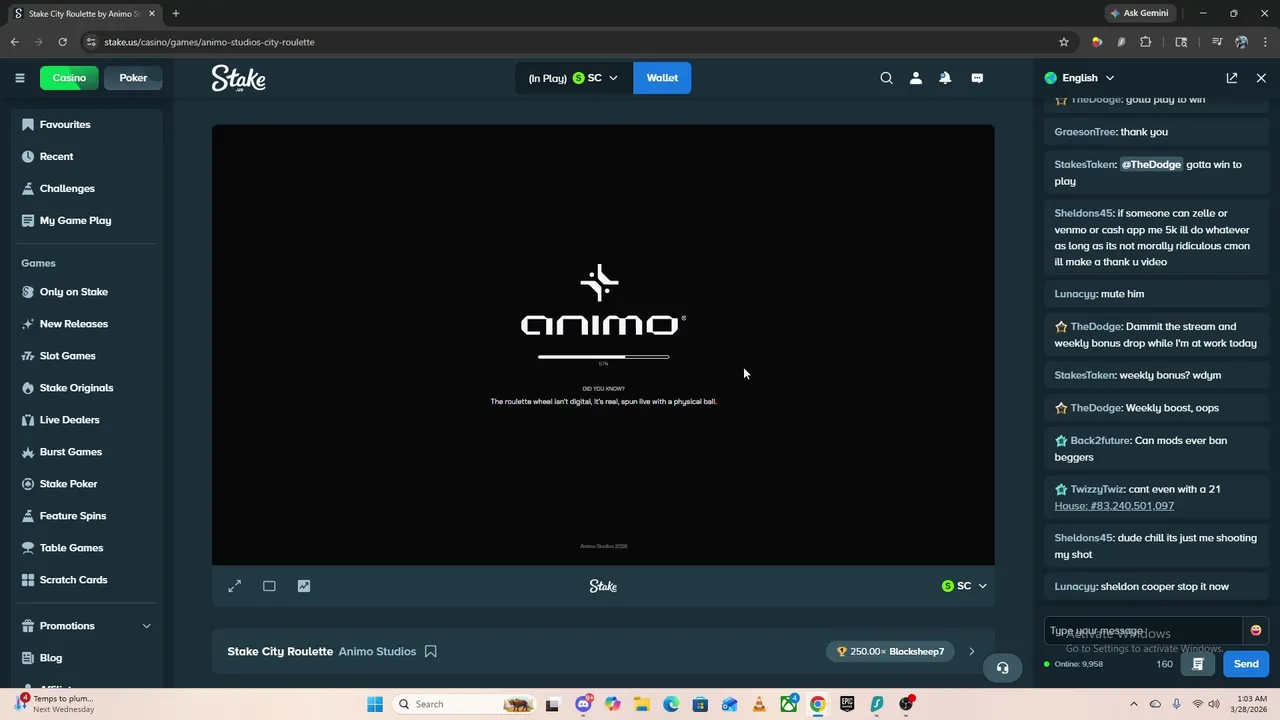Click the 250.00× Blacksheep7 badge
This screenshot has width=1280, height=720.
890,651
